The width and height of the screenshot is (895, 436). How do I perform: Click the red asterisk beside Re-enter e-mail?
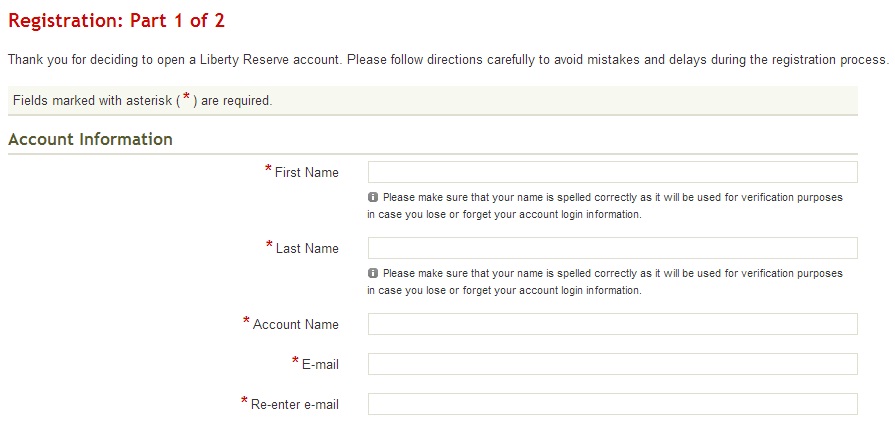click(244, 402)
